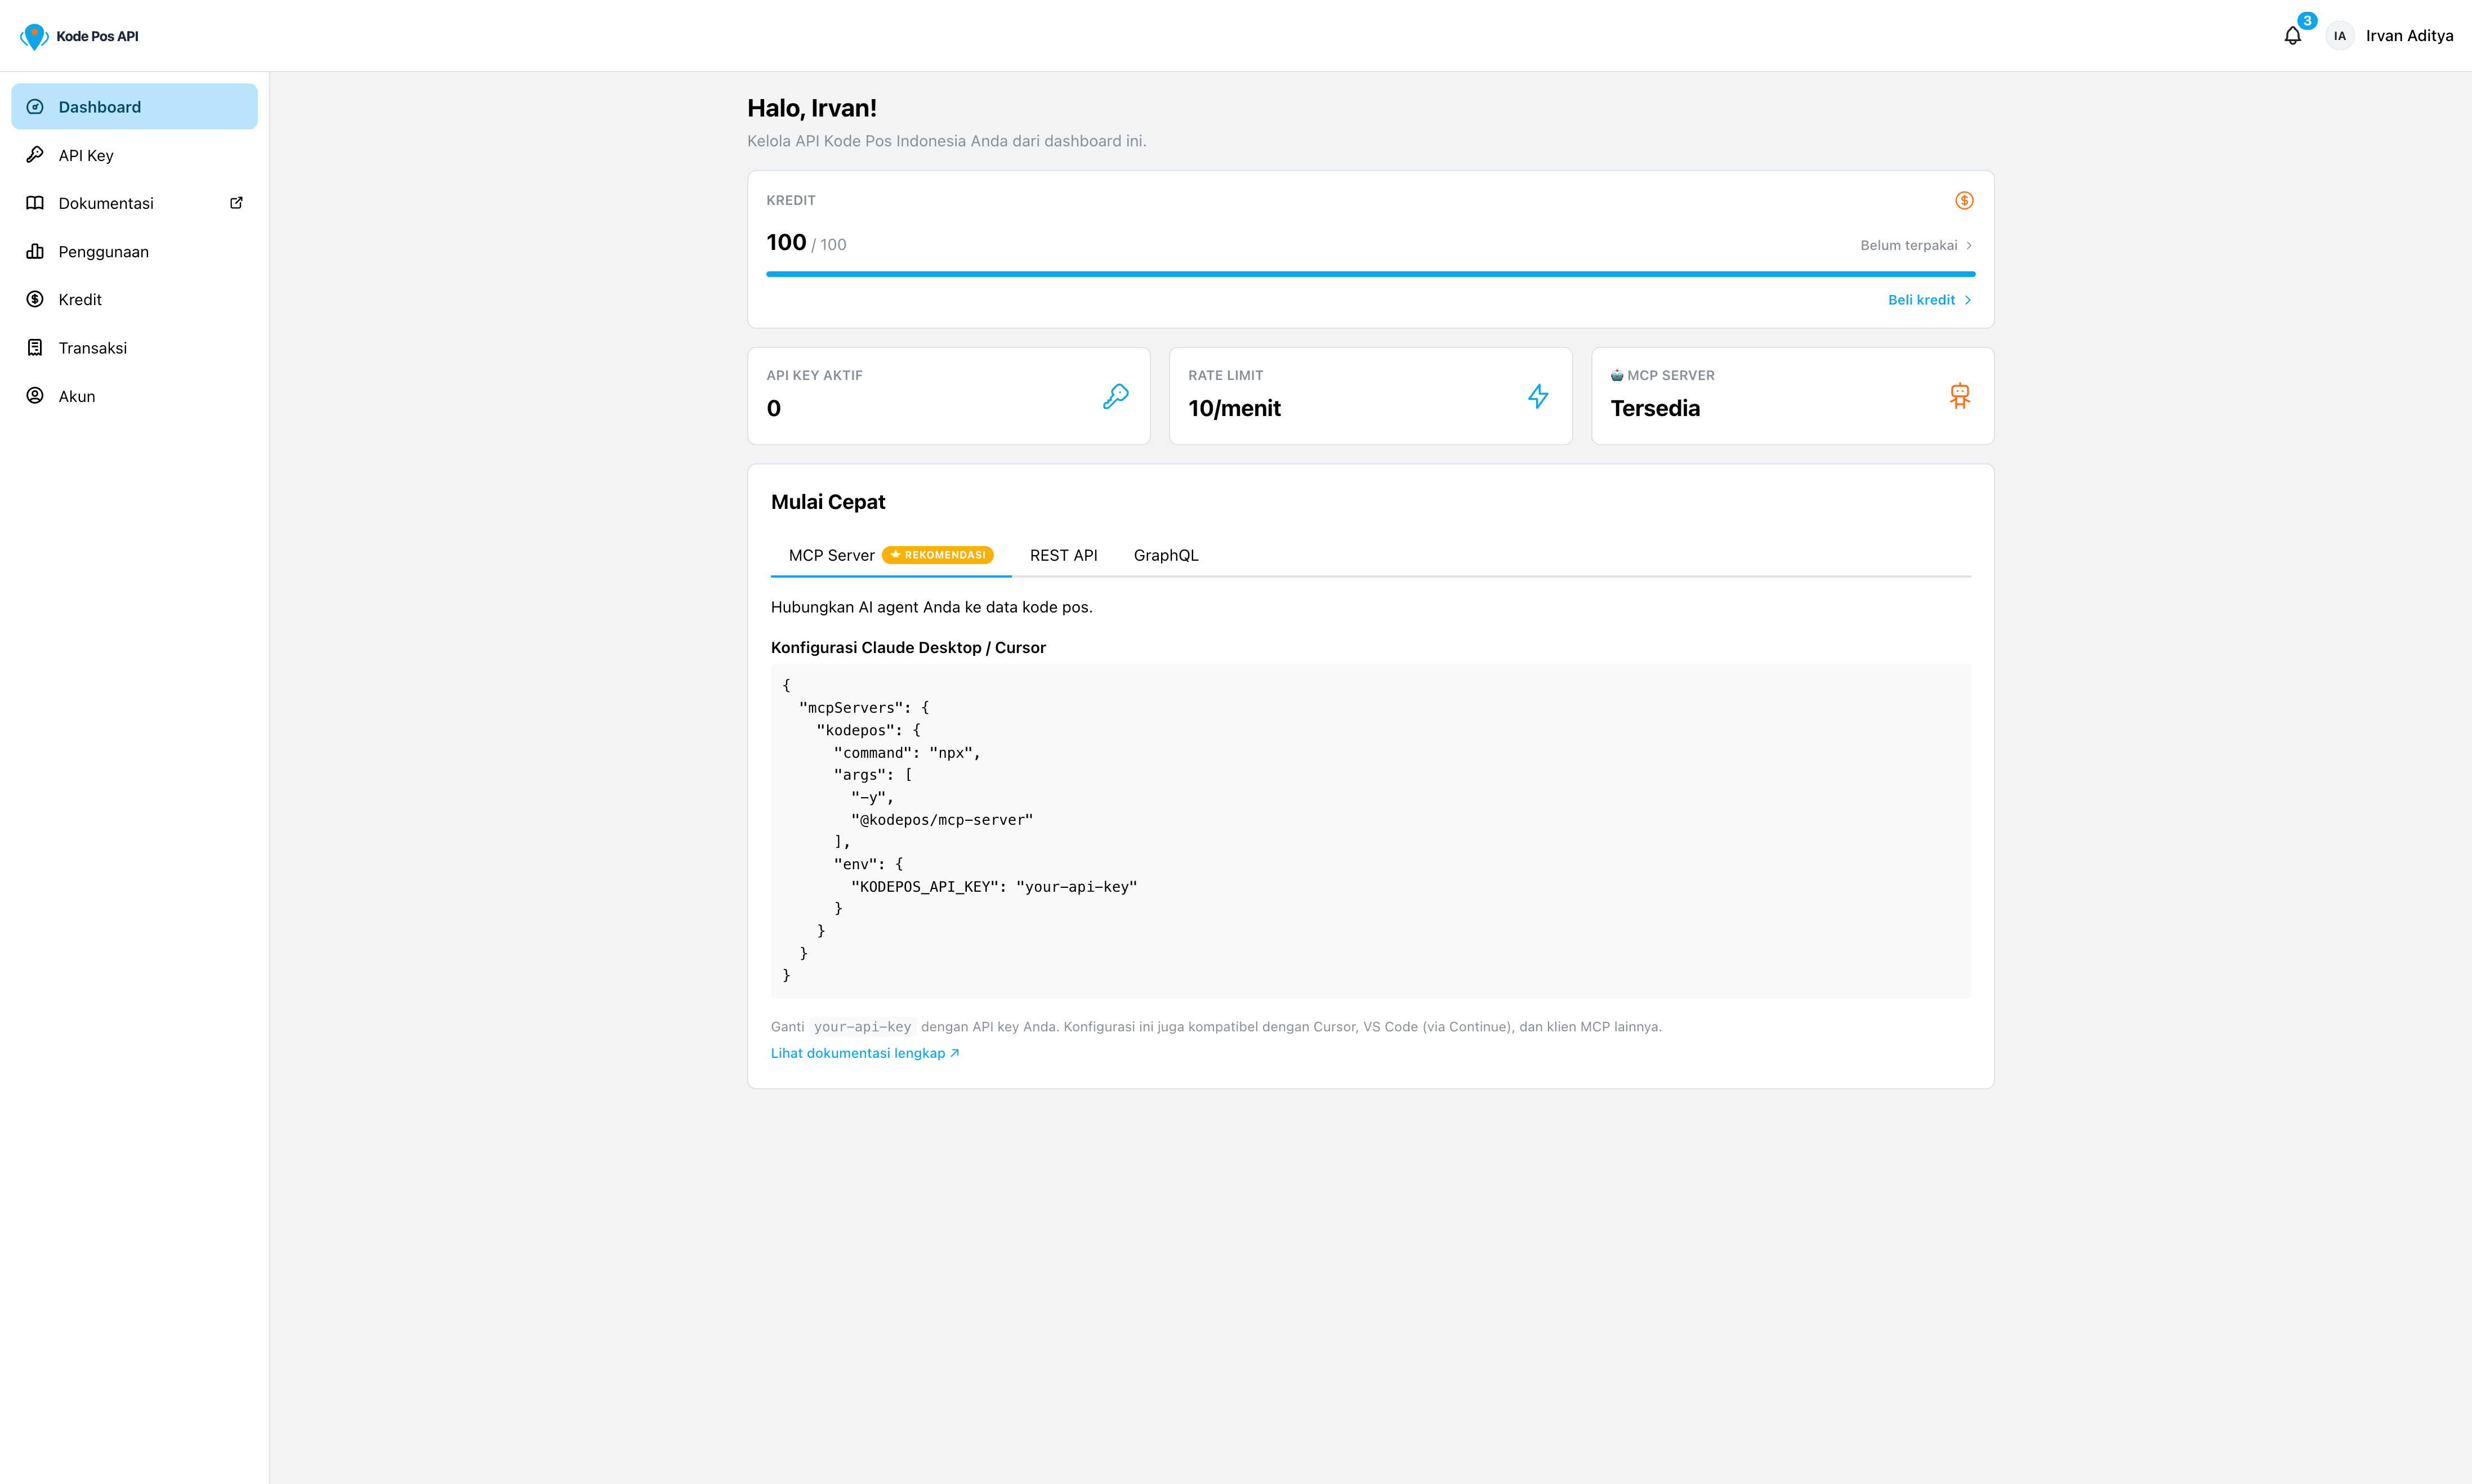Click the "command": "npx" code line
Viewport: 2472px width, 1484px height.
(907, 753)
